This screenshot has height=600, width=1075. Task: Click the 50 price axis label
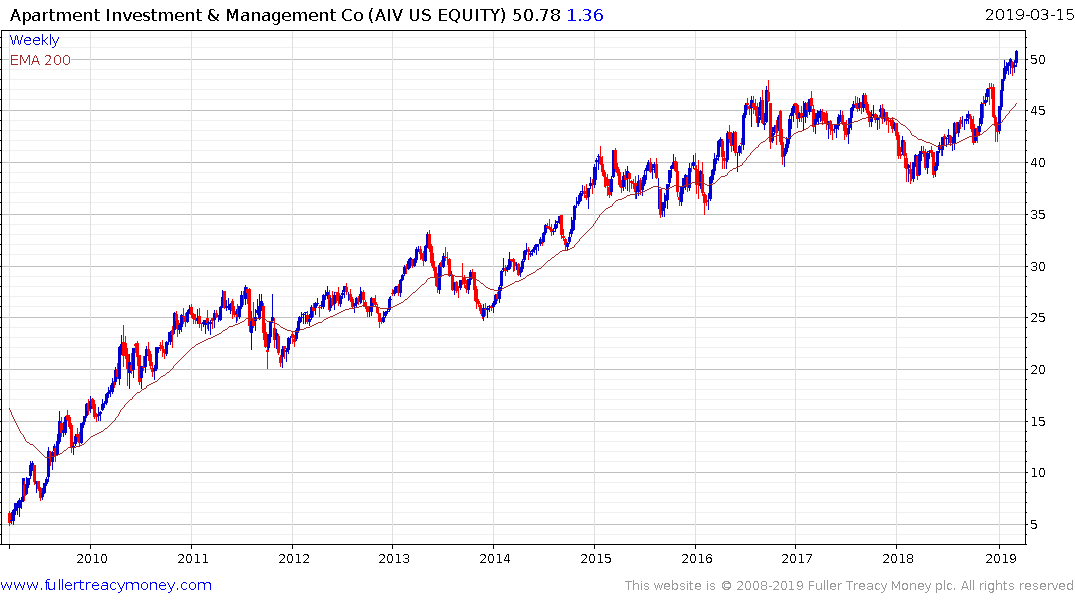pyautogui.click(x=1038, y=60)
